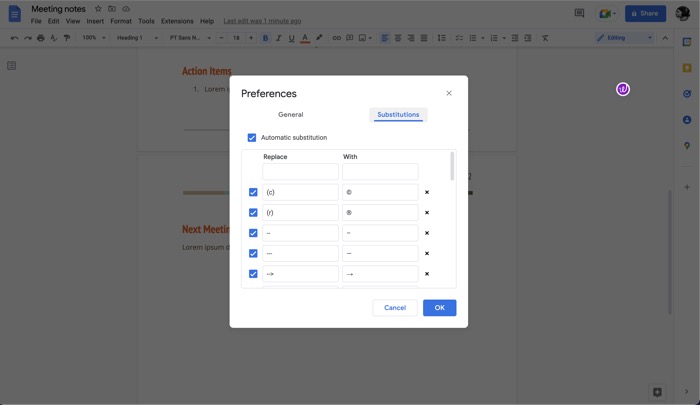Click the OK button
700x405 pixels.
pyautogui.click(x=440, y=308)
